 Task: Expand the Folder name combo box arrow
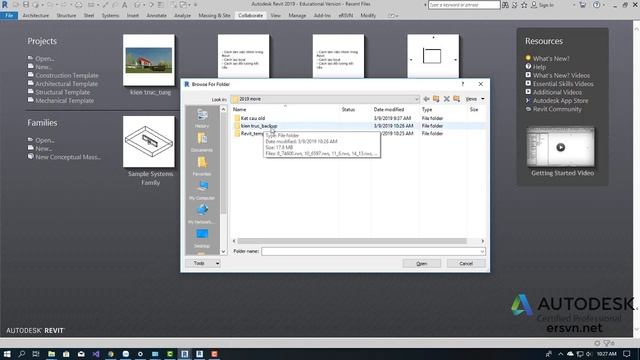[x=482, y=251]
